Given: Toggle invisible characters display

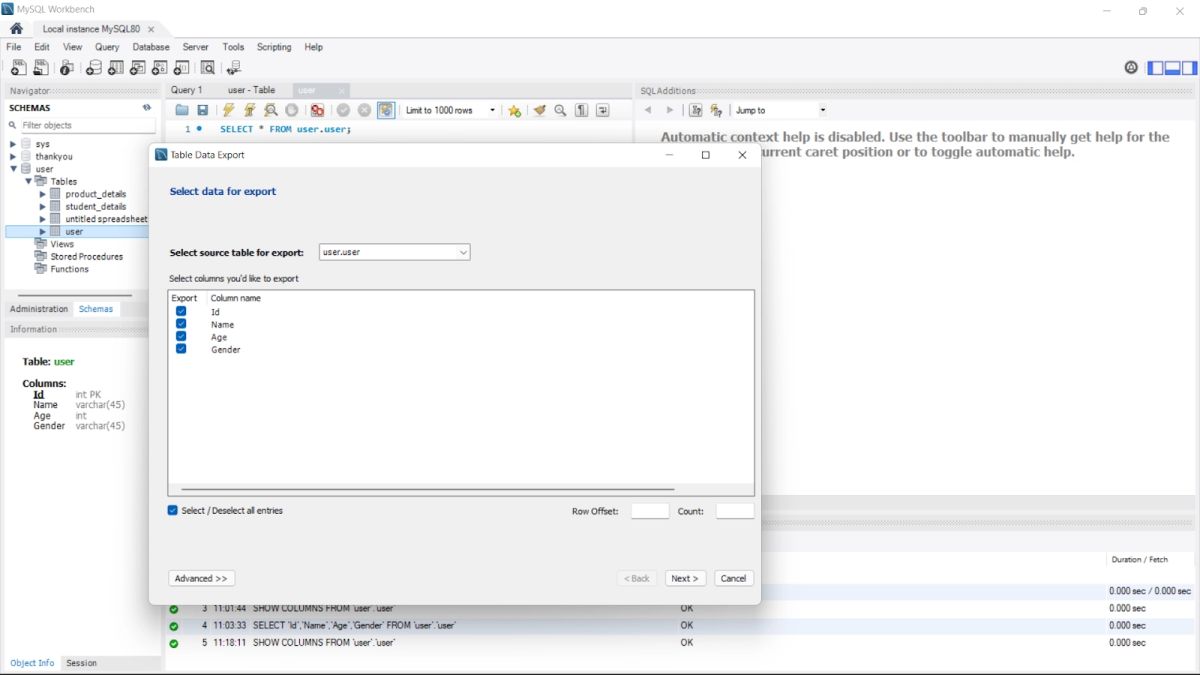Looking at the screenshot, I should click(581, 110).
